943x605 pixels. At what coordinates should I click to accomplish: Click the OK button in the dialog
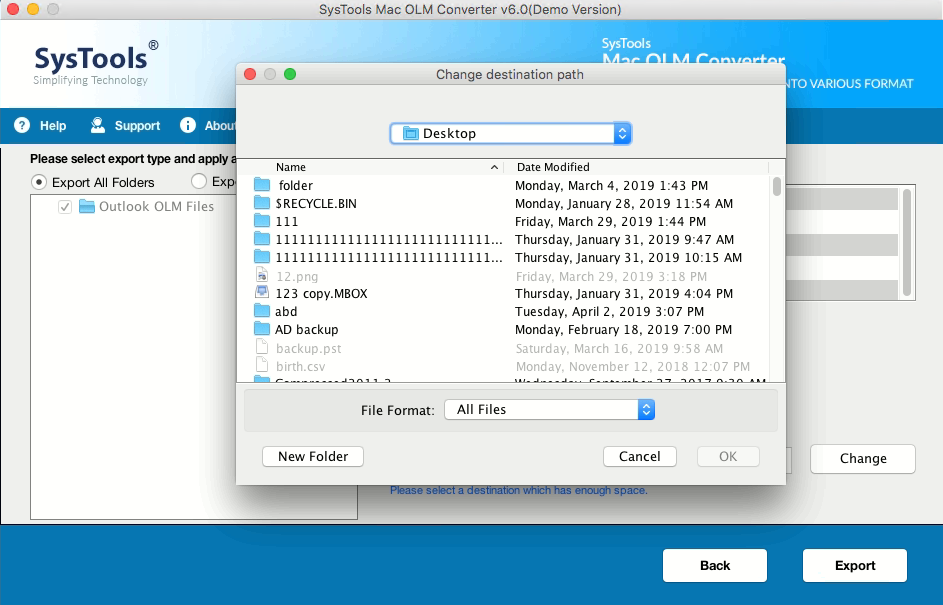(x=728, y=456)
